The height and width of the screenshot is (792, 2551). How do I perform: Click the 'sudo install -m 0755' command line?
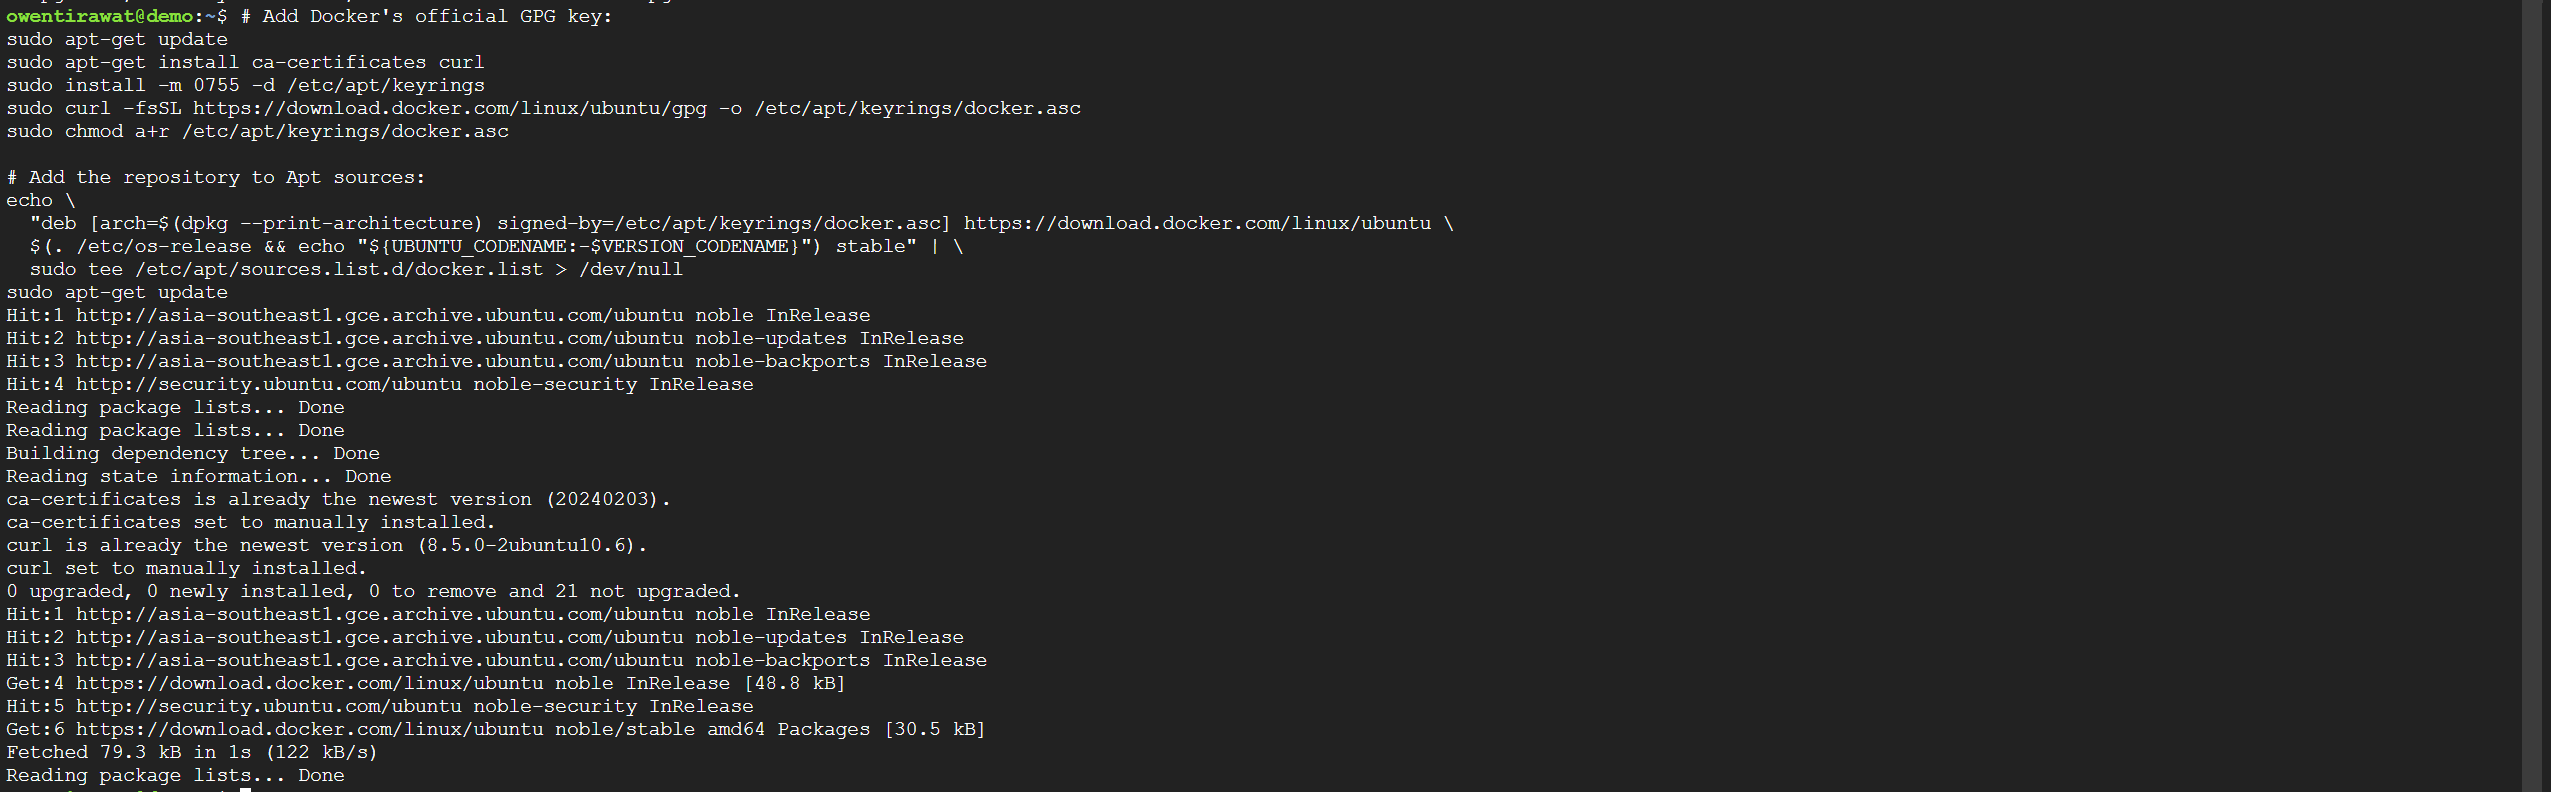pyautogui.click(x=245, y=85)
